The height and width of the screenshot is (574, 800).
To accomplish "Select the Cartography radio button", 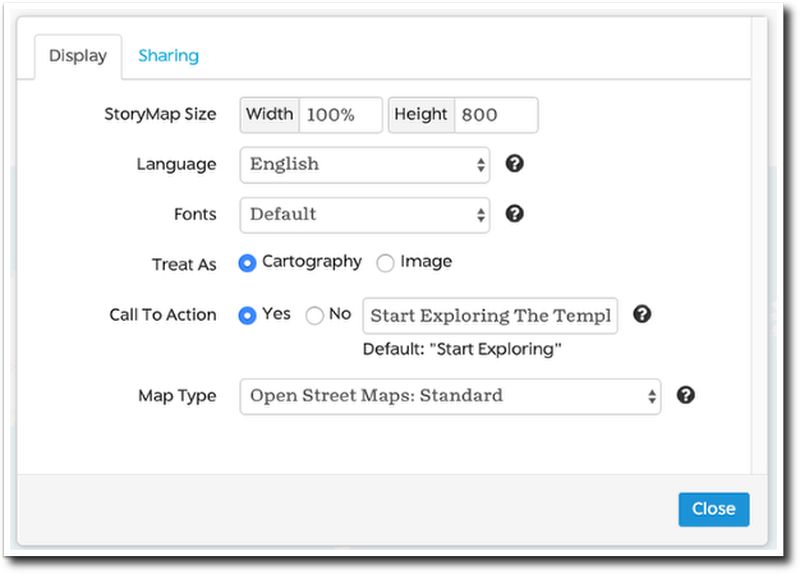I will (247, 263).
